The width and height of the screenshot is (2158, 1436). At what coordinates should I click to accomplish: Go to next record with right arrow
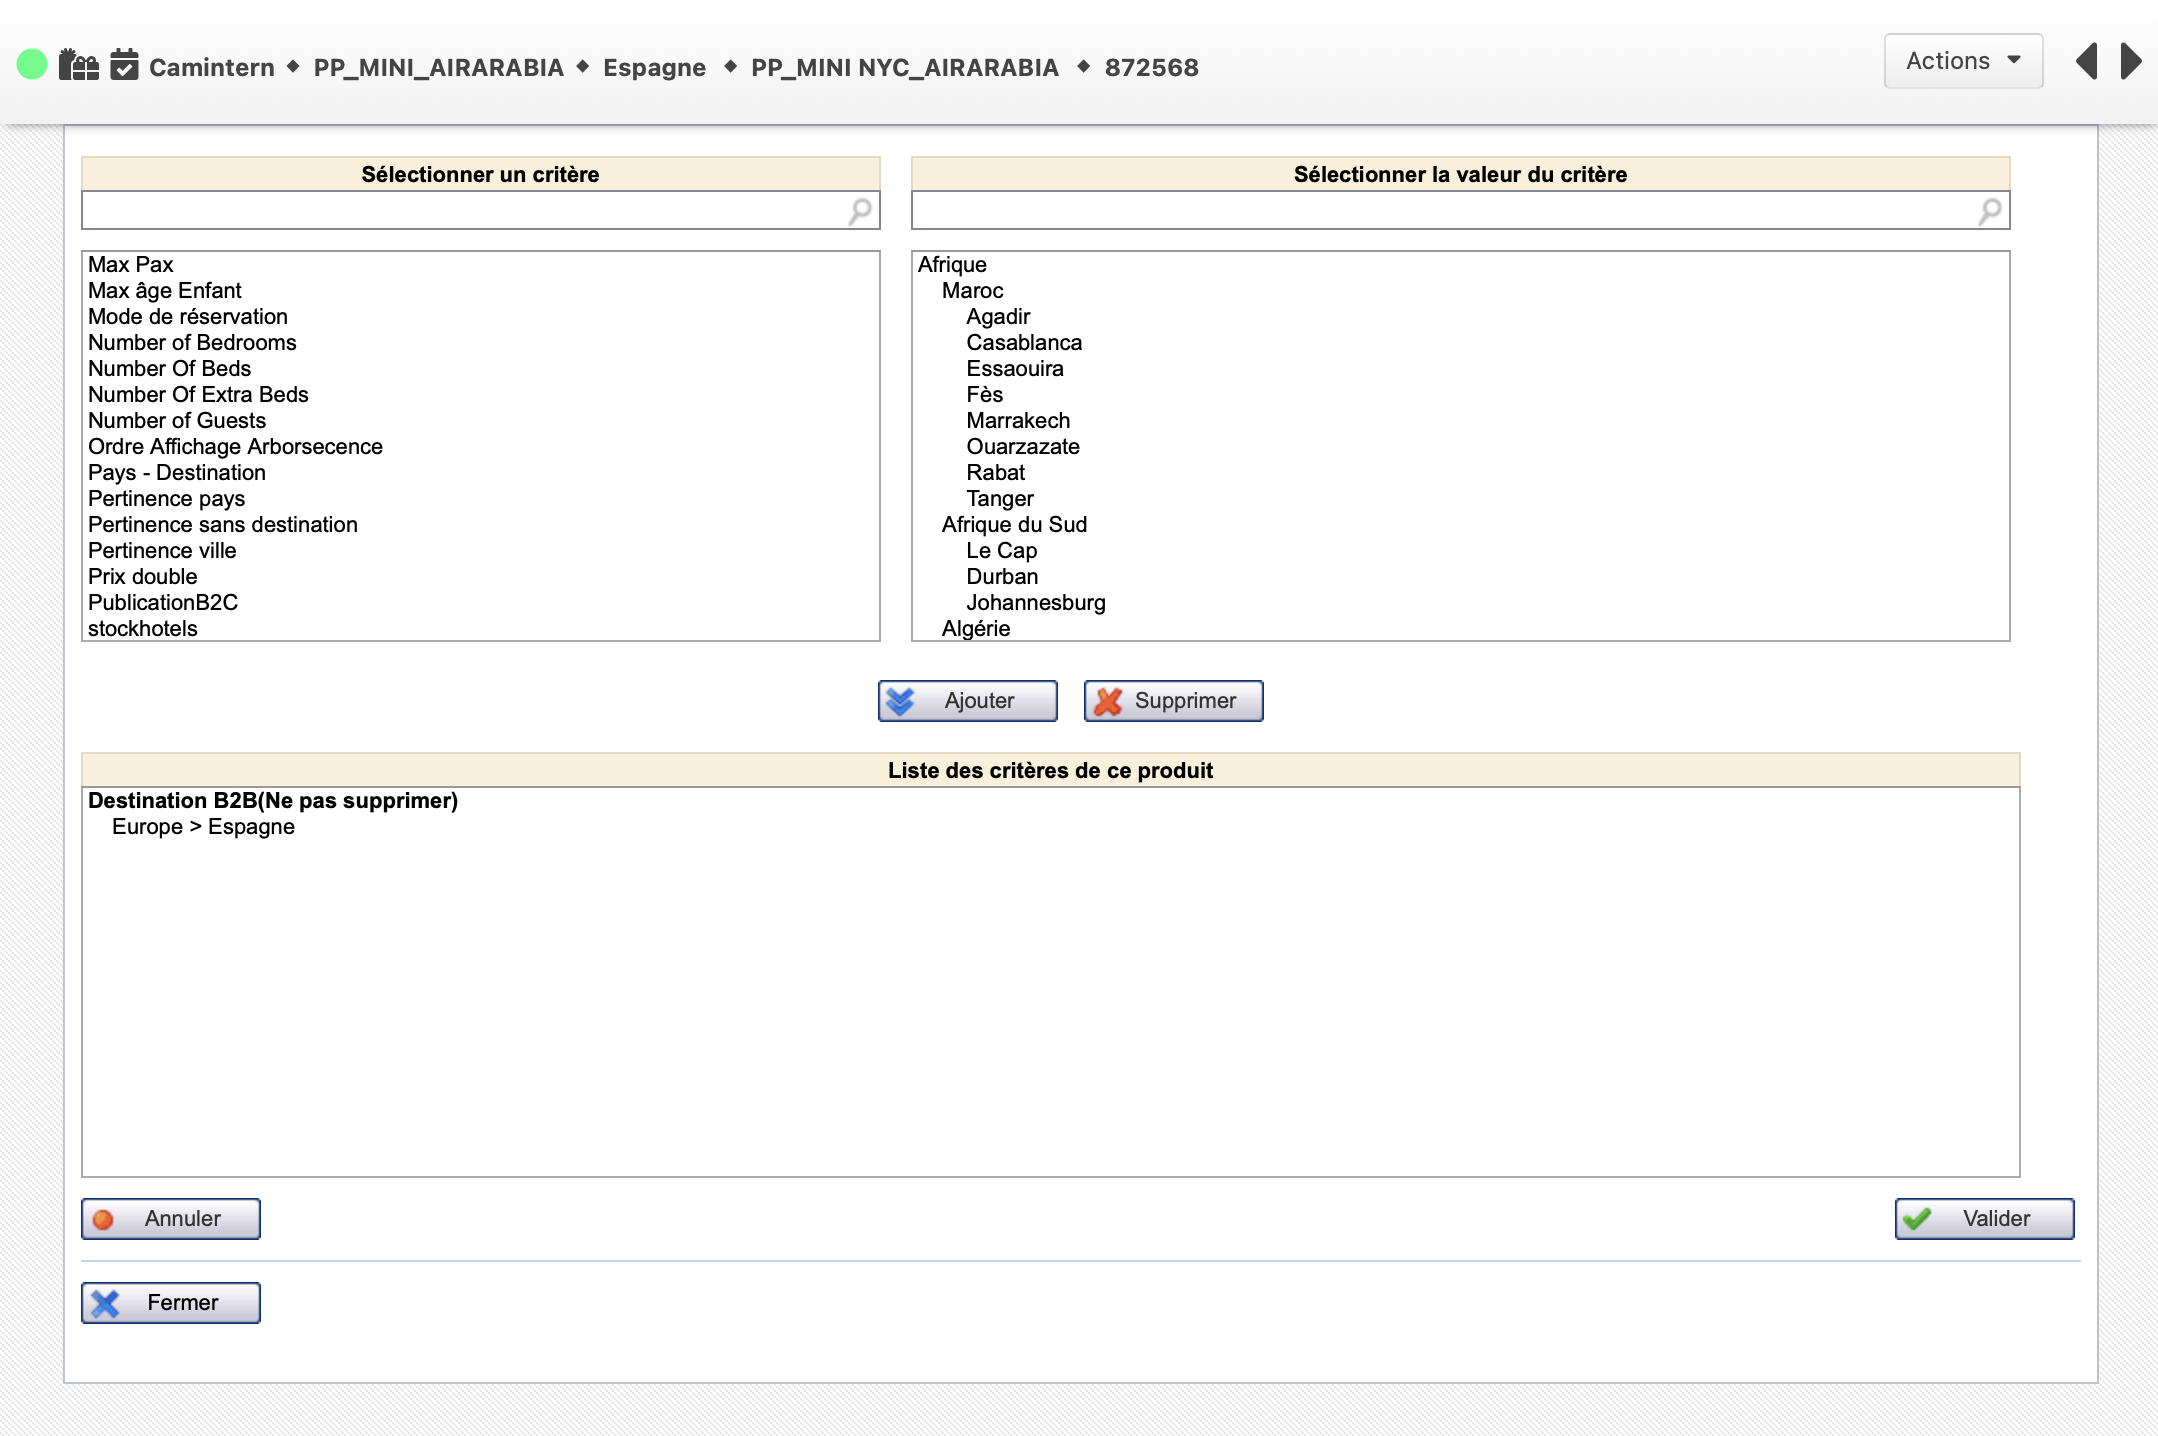click(x=2131, y=62)
